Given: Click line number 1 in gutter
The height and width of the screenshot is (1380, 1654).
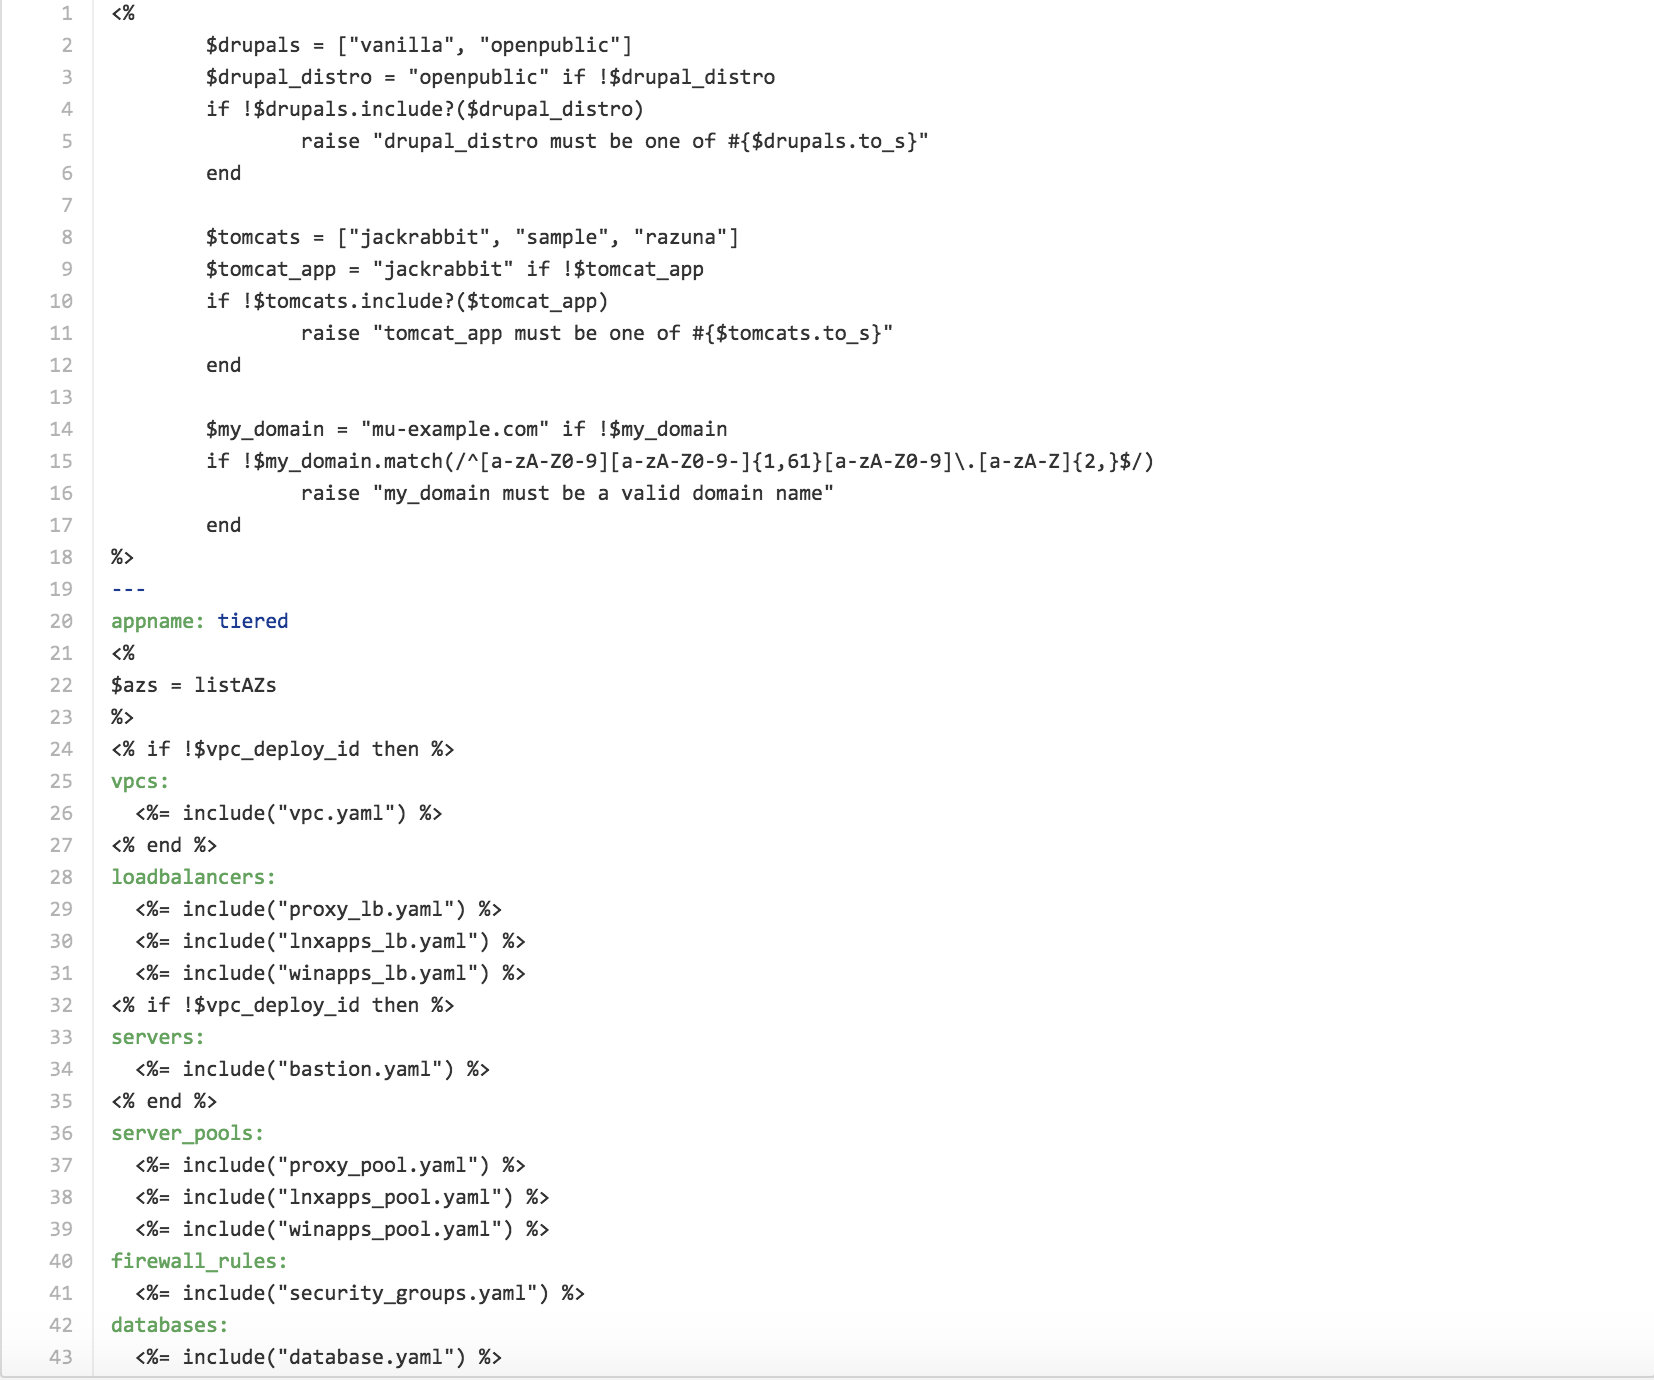Looking at the screenshot, I should point(66,13).
